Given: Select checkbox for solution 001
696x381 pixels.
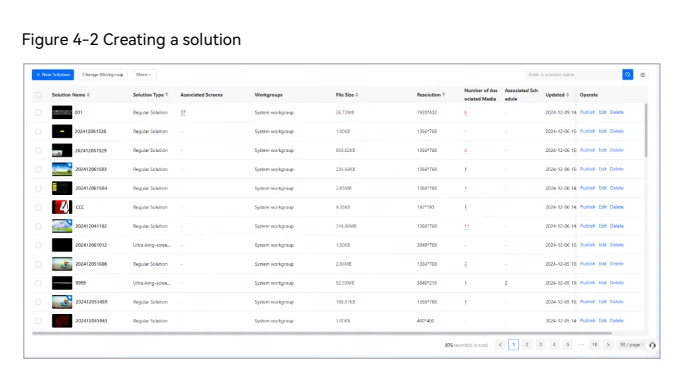Looking at the screenshot, I should (38, 113).
